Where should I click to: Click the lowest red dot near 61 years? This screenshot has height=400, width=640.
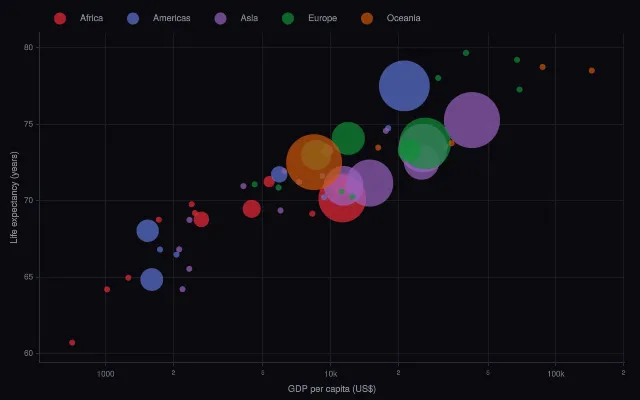click(x=72, y=342)
